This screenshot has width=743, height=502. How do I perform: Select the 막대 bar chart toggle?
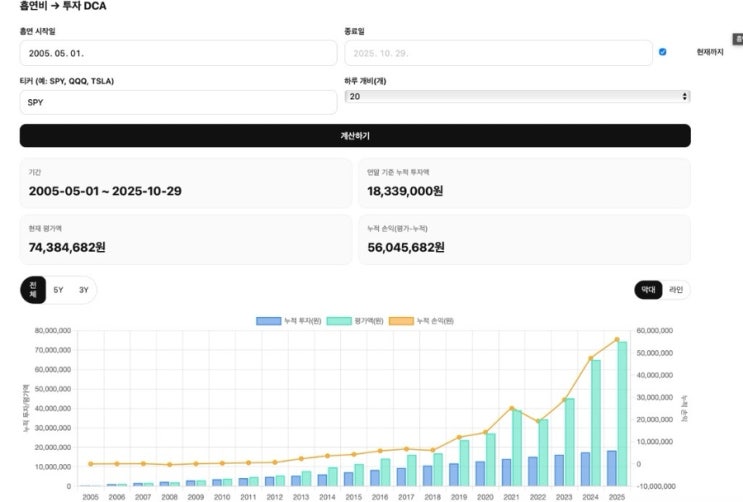pyautogui.click(x=648, y=290)
